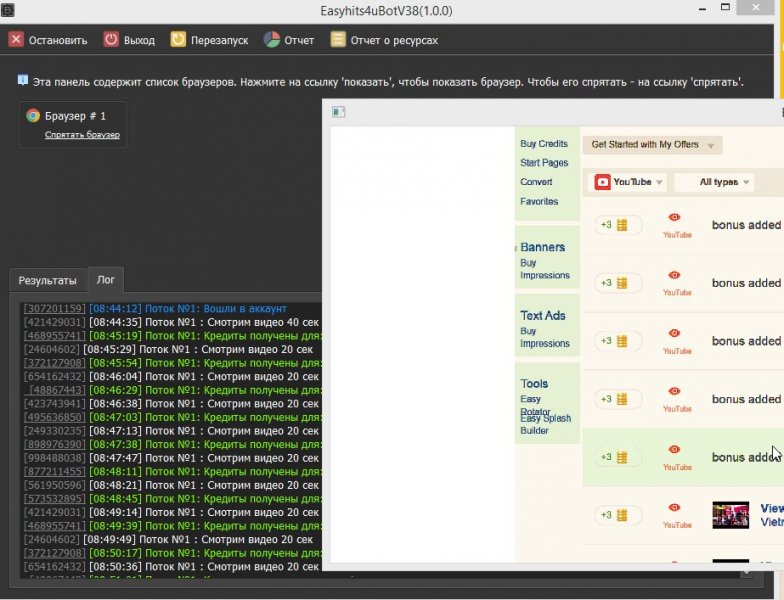The width and height of the screenshot is (784, 600).
Task: Expand Get Started with My Offers dropdown
Action: [x=652, y=145]
